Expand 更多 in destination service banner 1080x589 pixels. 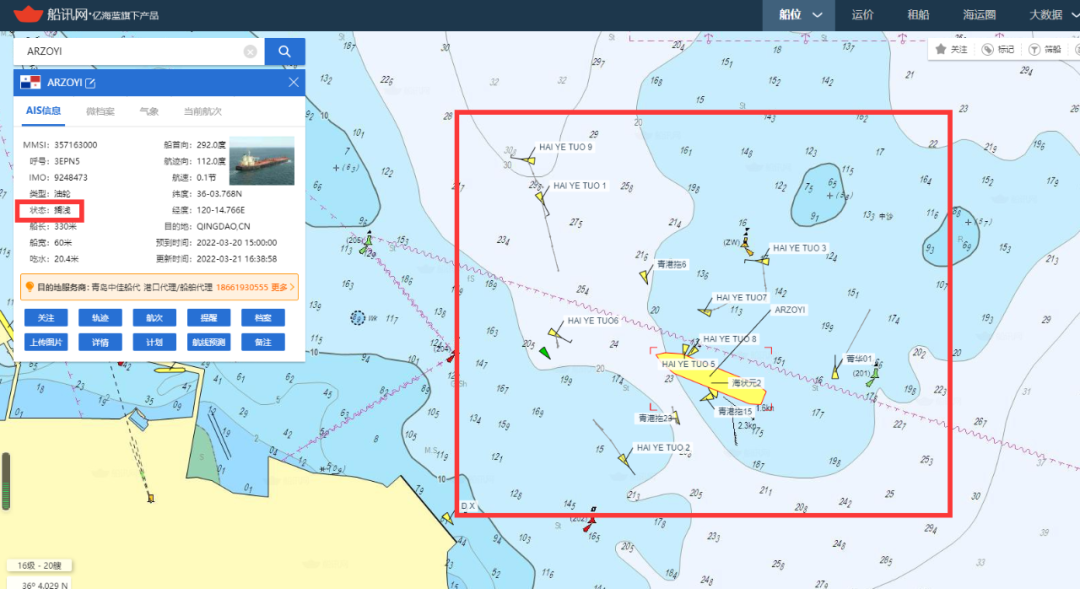coord(283,287)
